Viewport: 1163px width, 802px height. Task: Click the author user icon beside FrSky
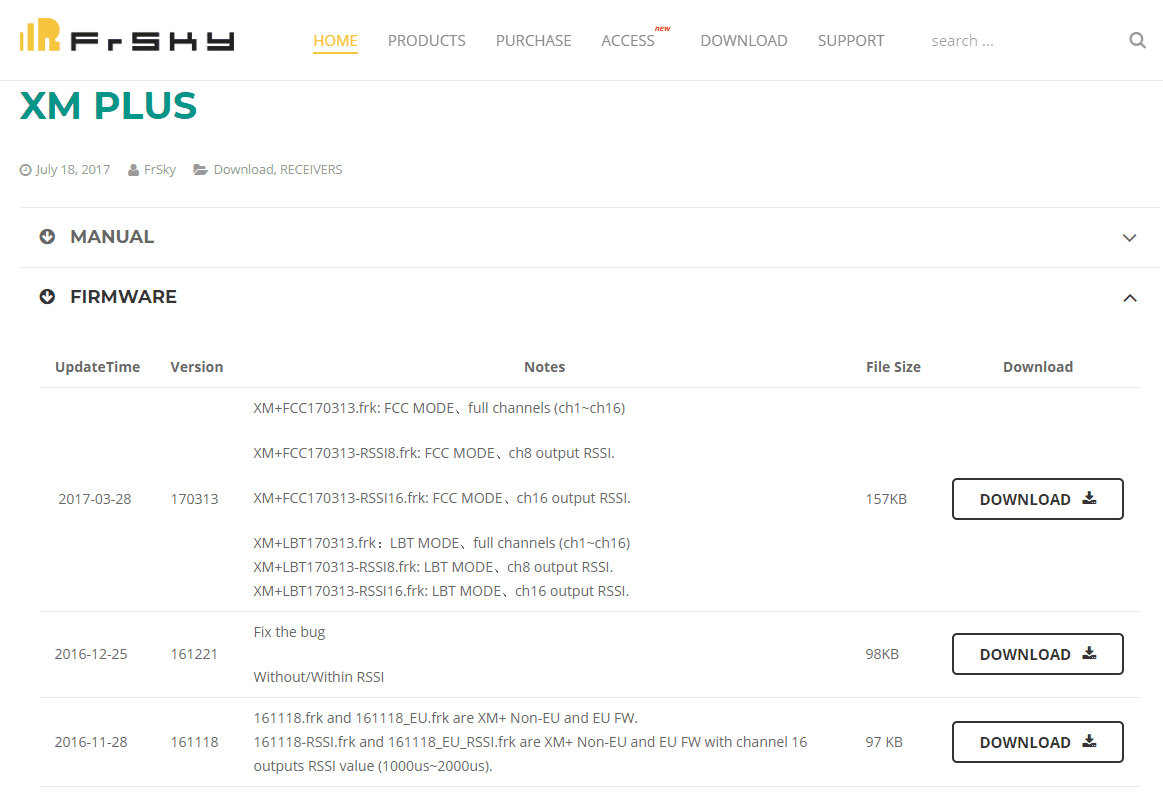pos(134,170)
